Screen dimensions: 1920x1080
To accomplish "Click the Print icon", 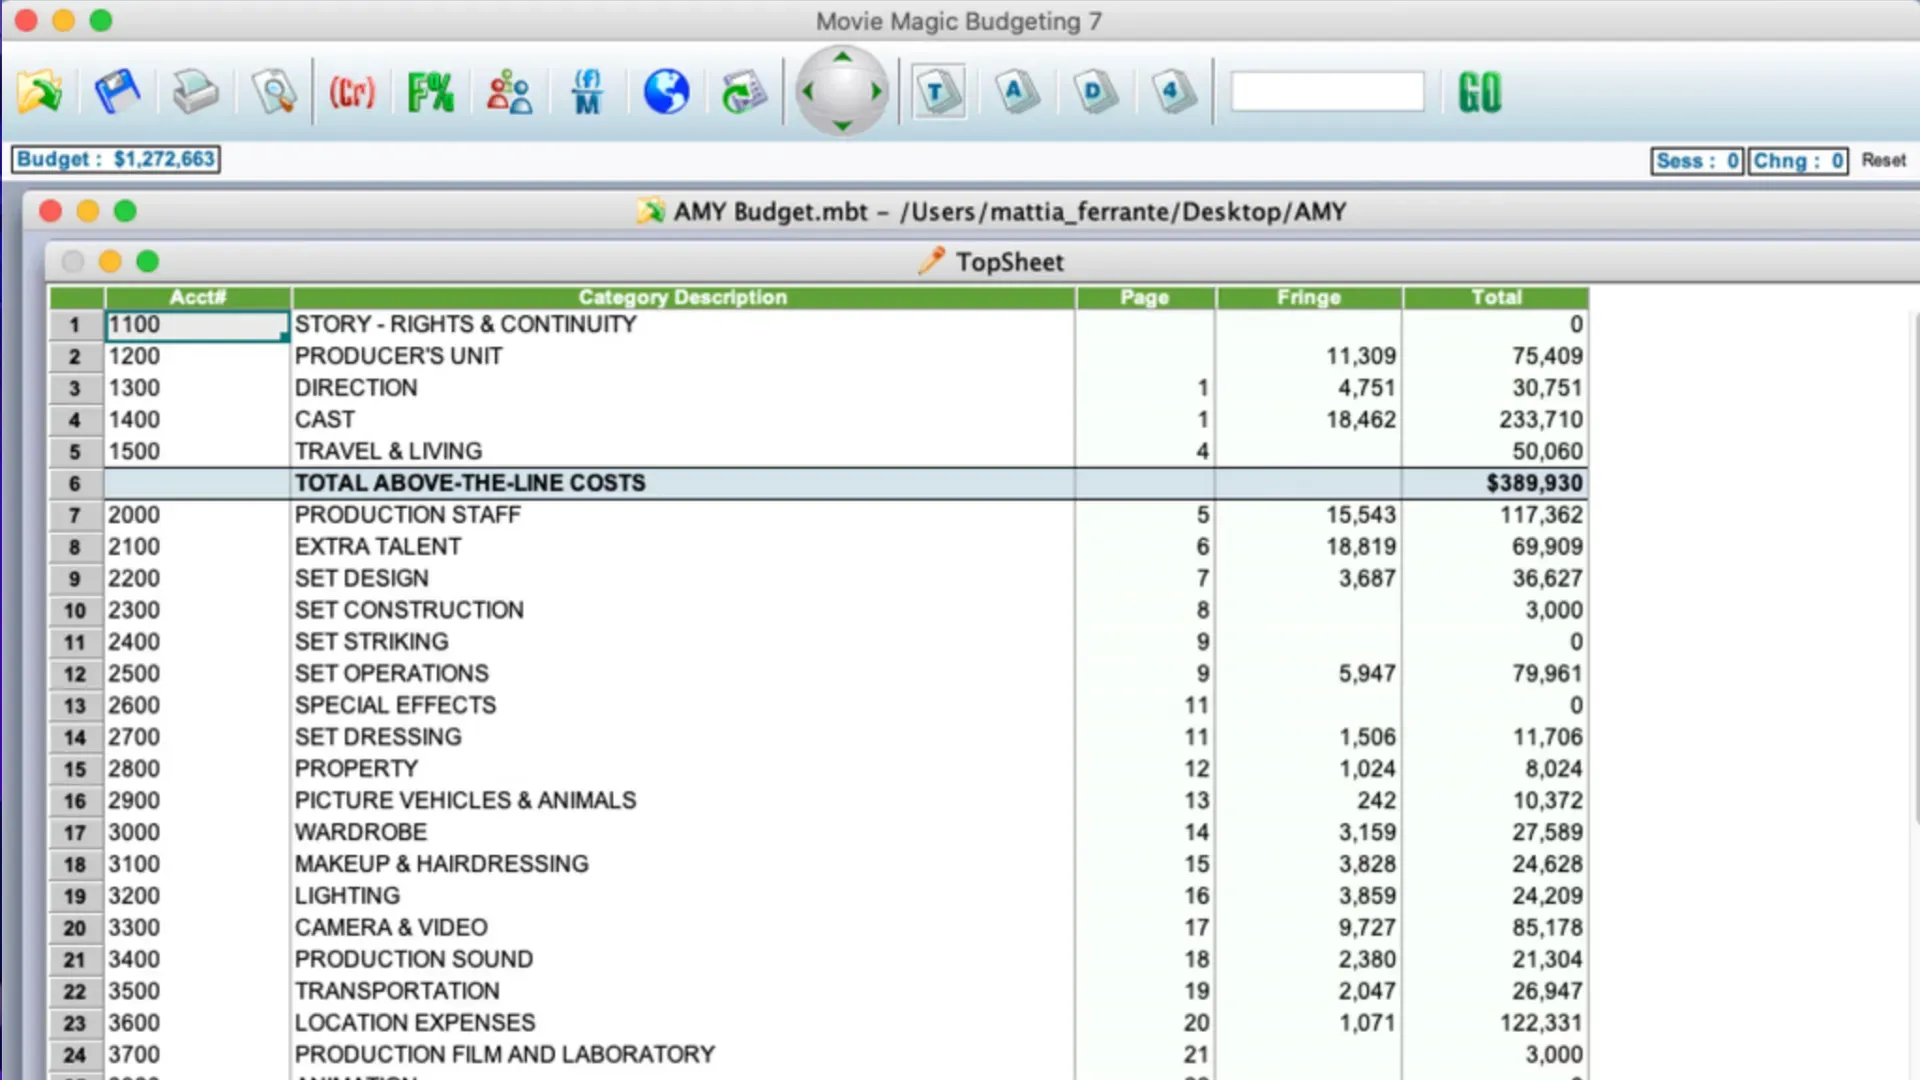I will click(x=194, y=93).
